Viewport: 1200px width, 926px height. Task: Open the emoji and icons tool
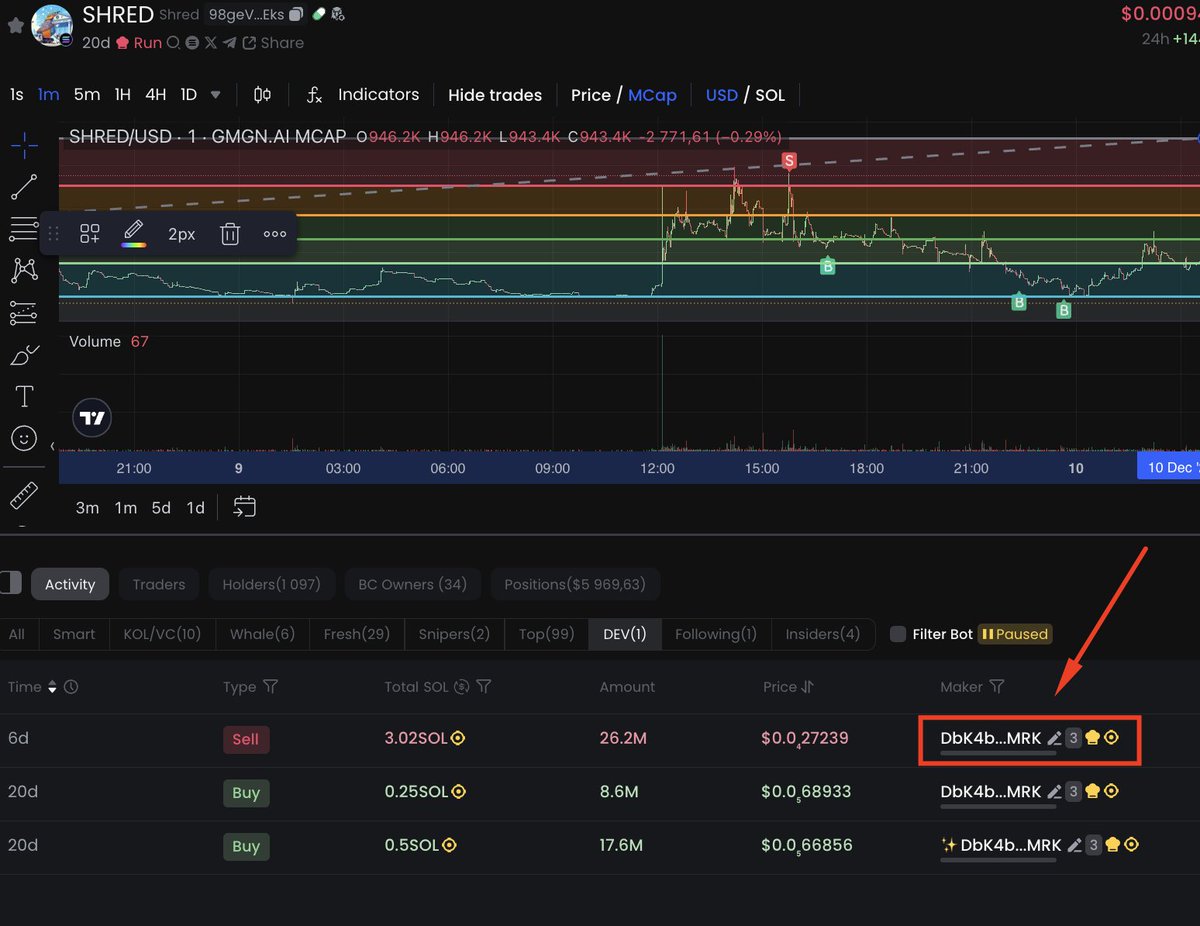tap(24, 438)
